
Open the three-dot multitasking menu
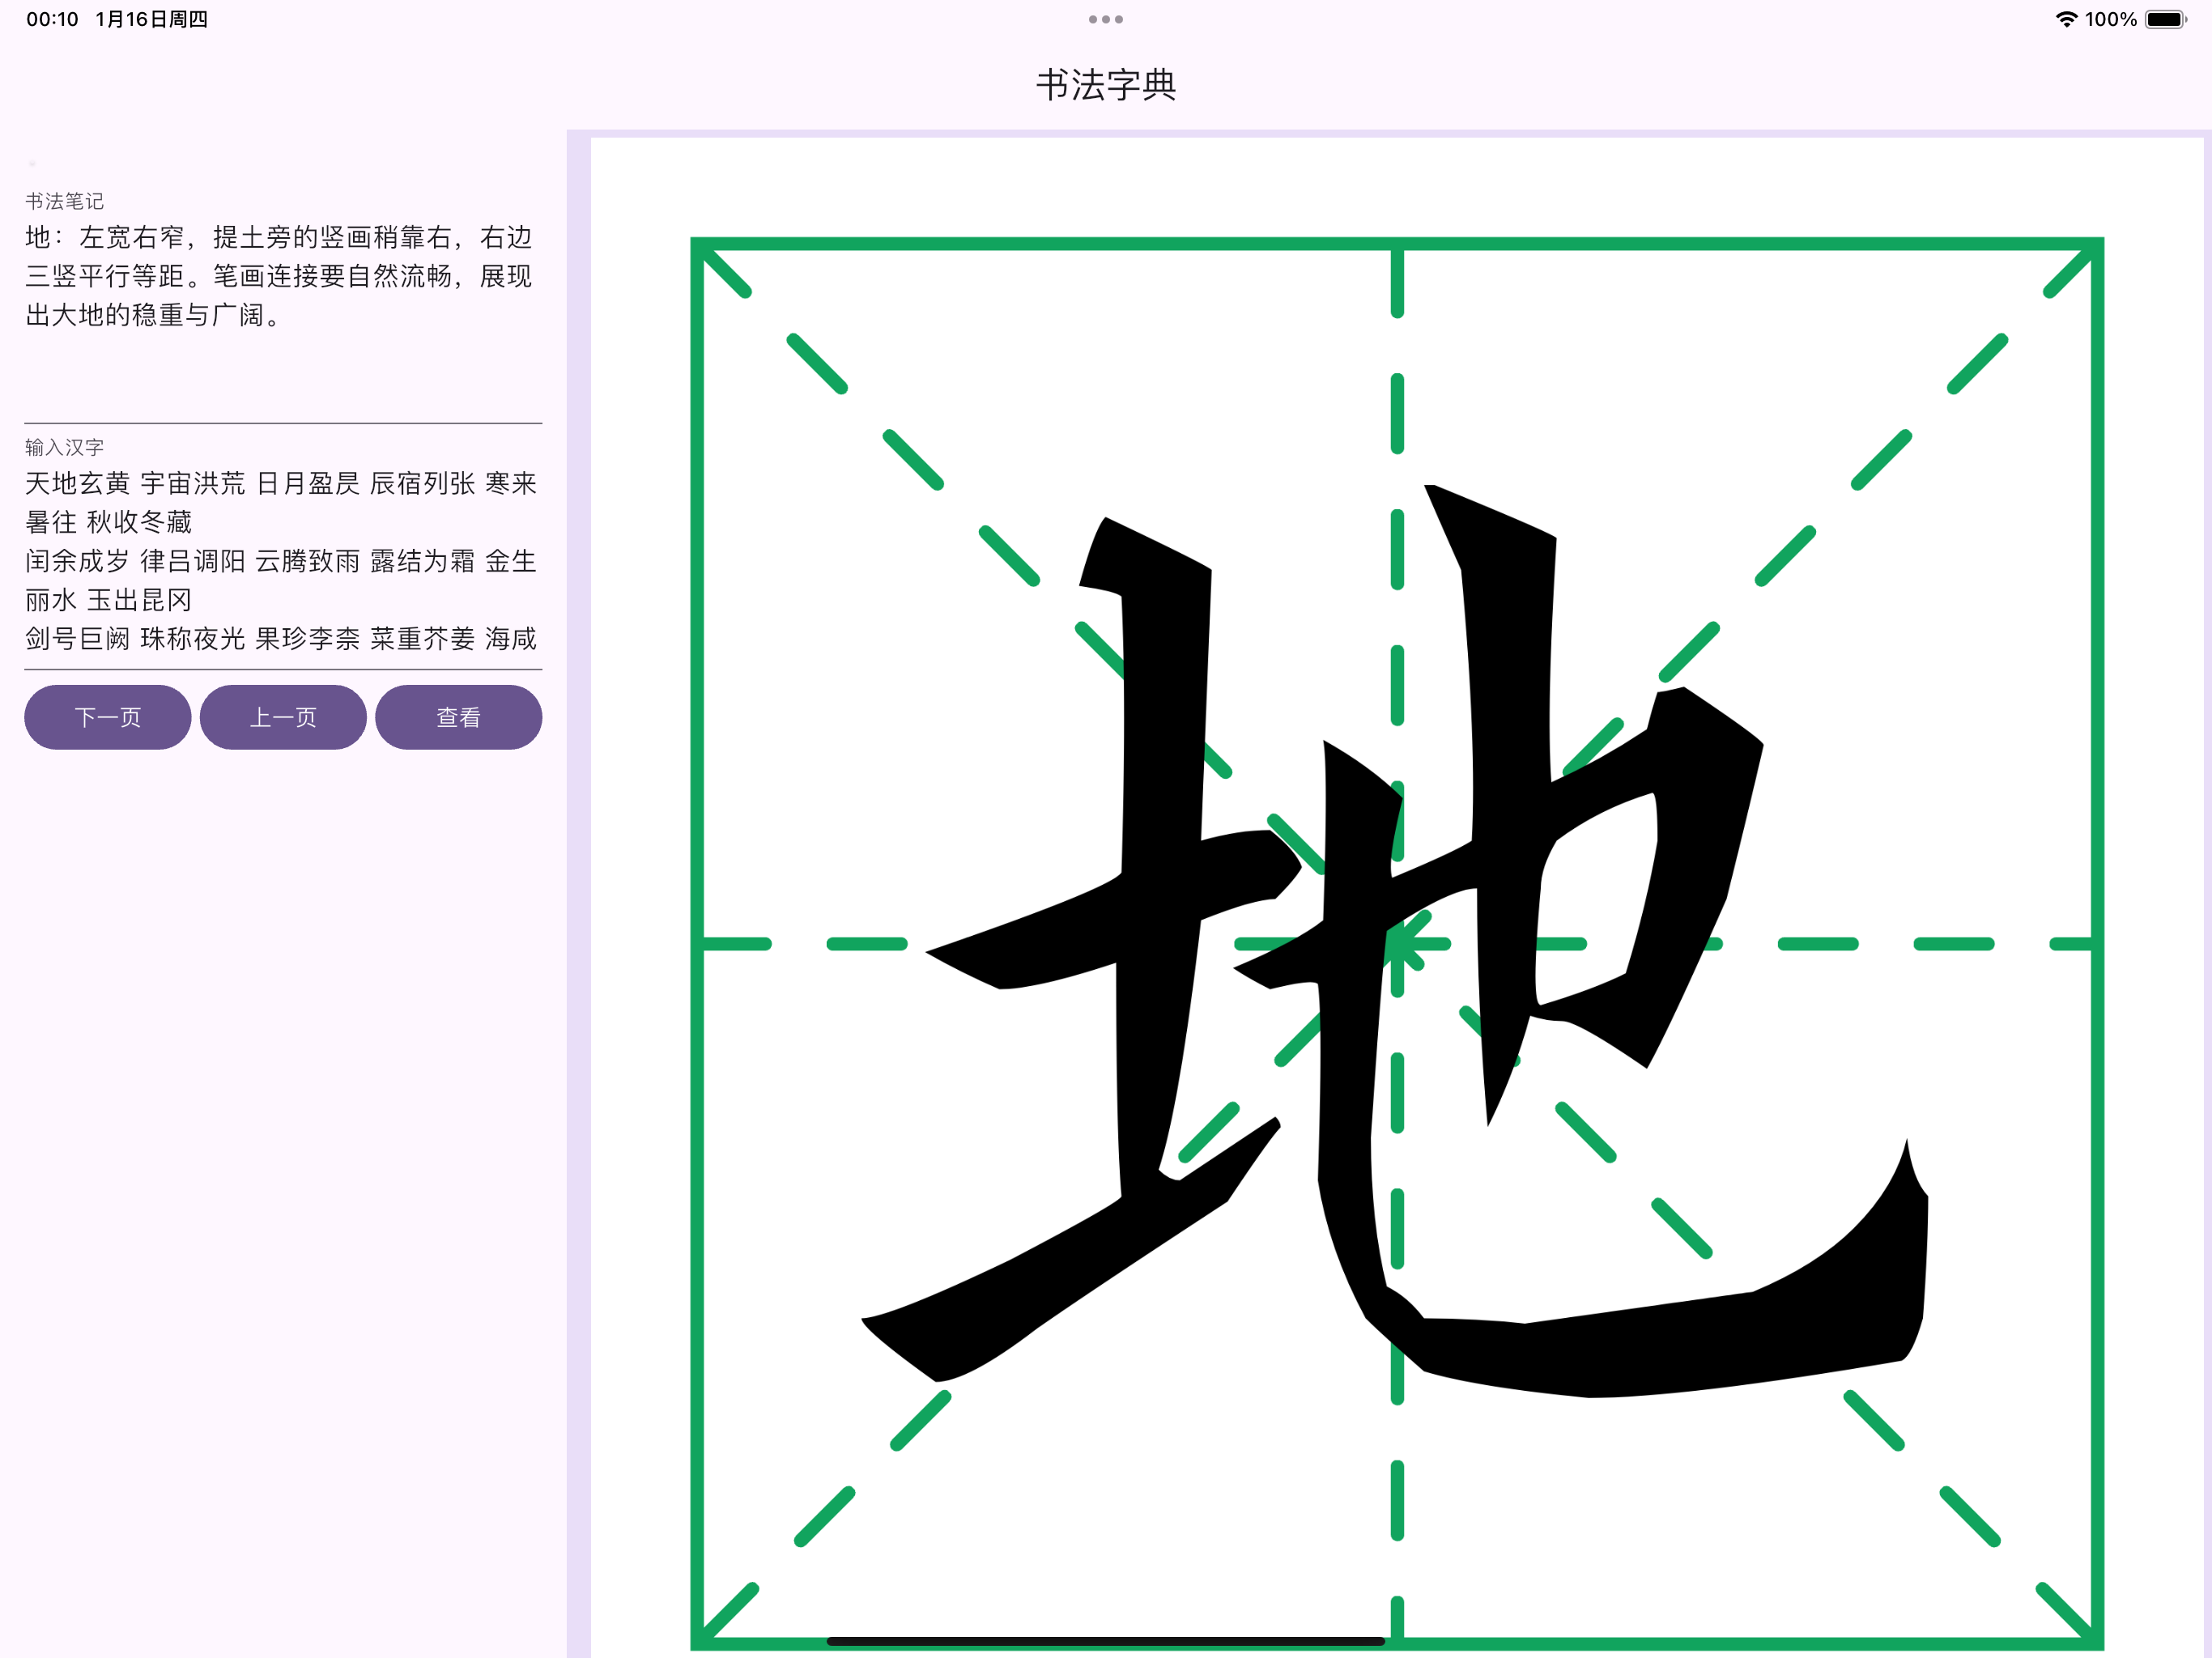click(x=1105, y=19)
